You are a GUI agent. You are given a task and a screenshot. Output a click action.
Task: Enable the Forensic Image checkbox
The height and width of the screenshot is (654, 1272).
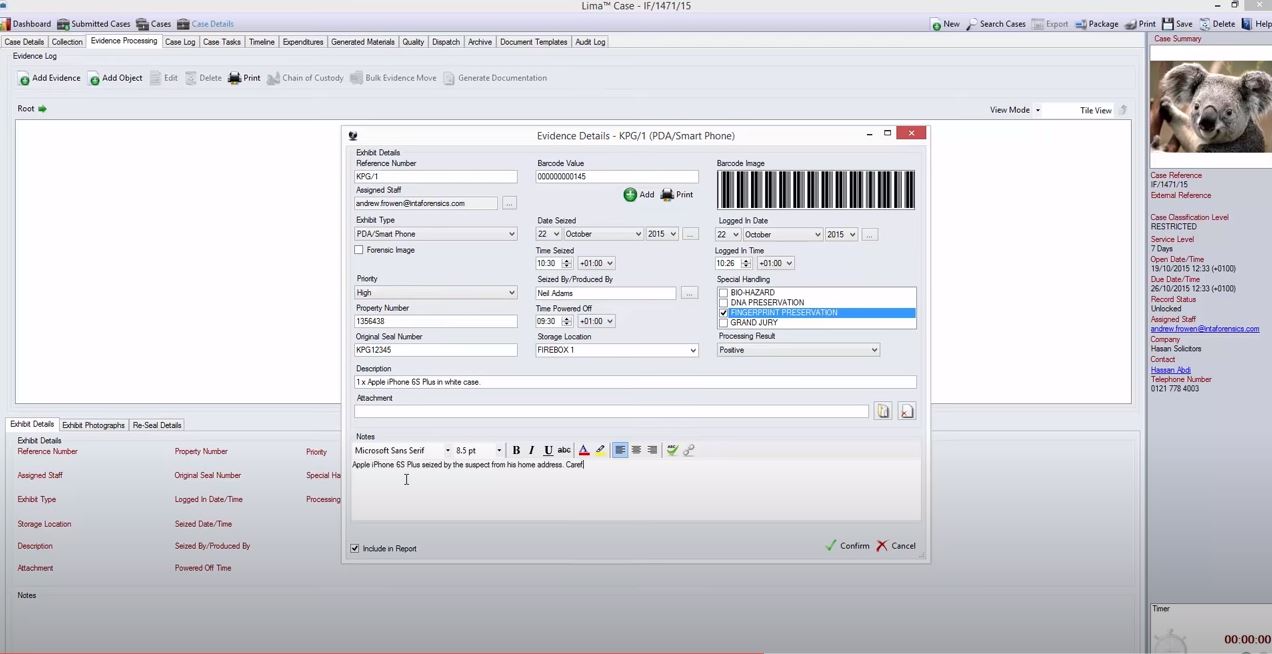pyautogui.click(x=359, y=249)
